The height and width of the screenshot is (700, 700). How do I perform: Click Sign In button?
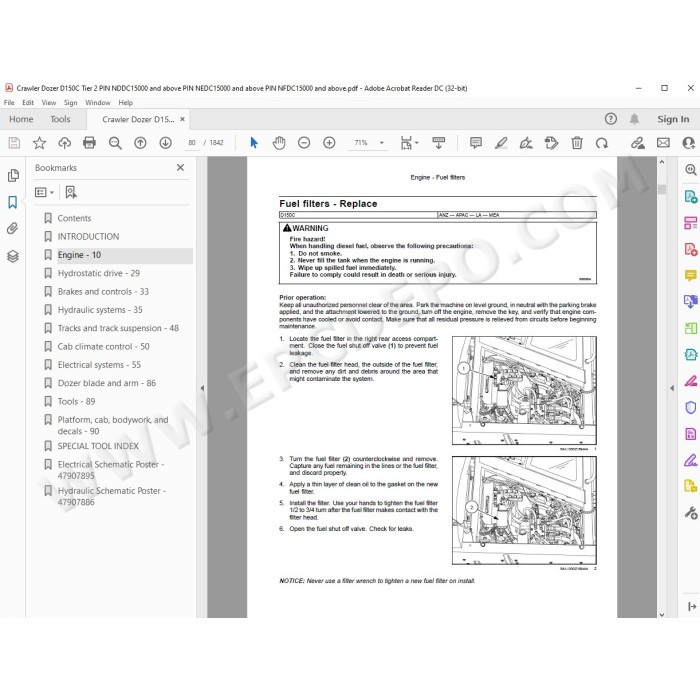[673, 119]
